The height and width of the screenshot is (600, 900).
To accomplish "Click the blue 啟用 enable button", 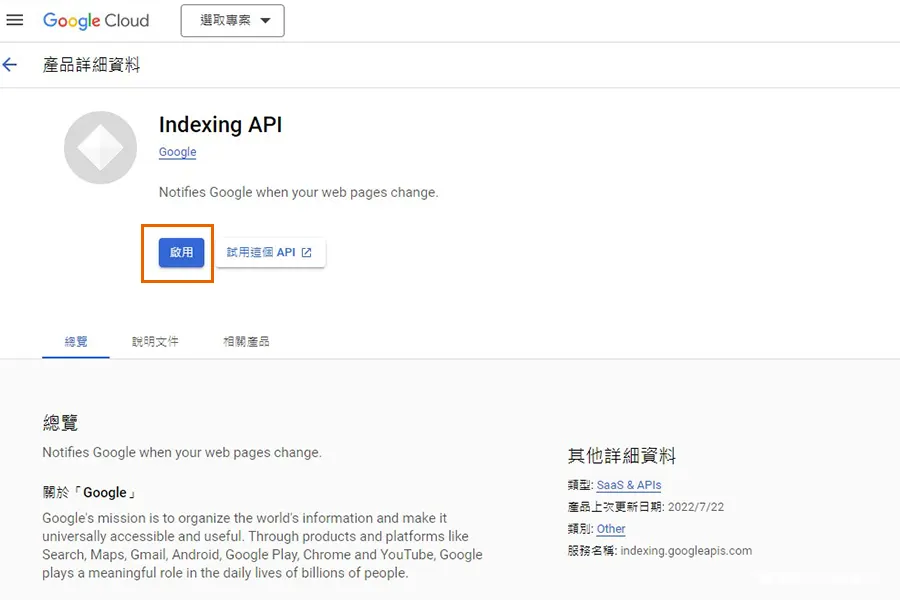I will 181,253.
